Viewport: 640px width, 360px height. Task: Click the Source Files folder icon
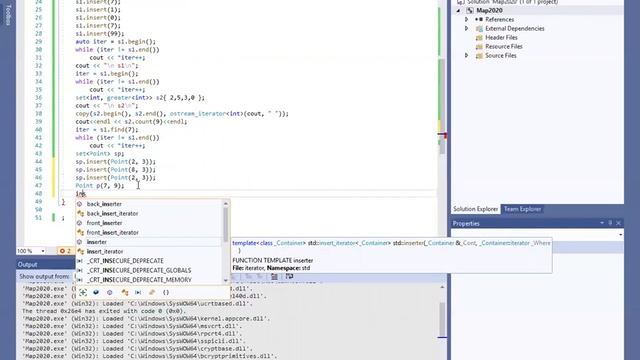coord(479,56)
